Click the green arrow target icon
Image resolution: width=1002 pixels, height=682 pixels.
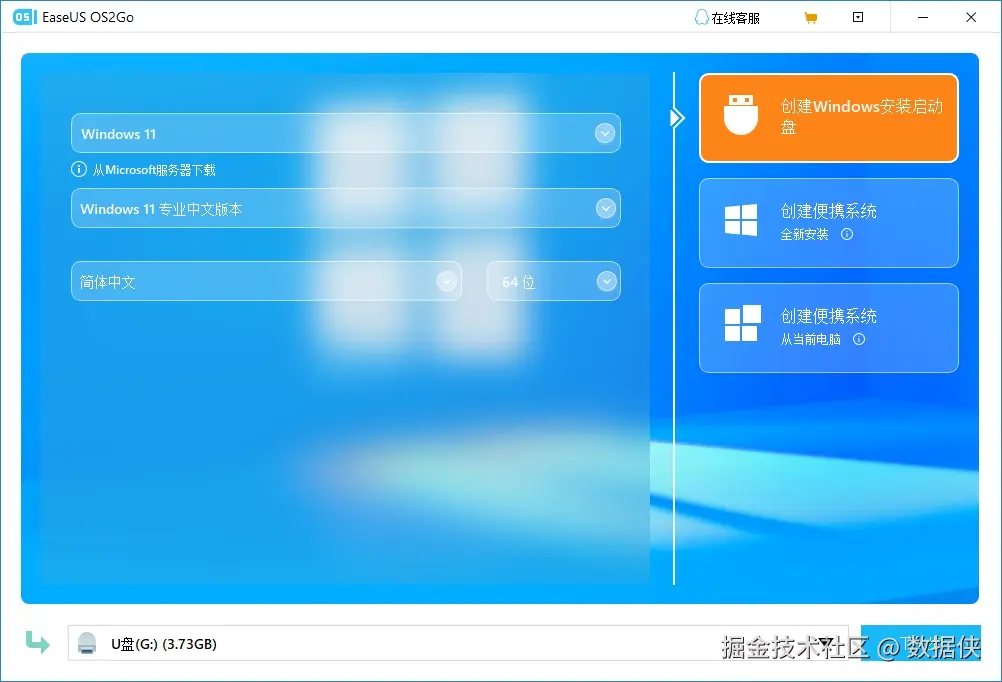click(x=37, y=642)
